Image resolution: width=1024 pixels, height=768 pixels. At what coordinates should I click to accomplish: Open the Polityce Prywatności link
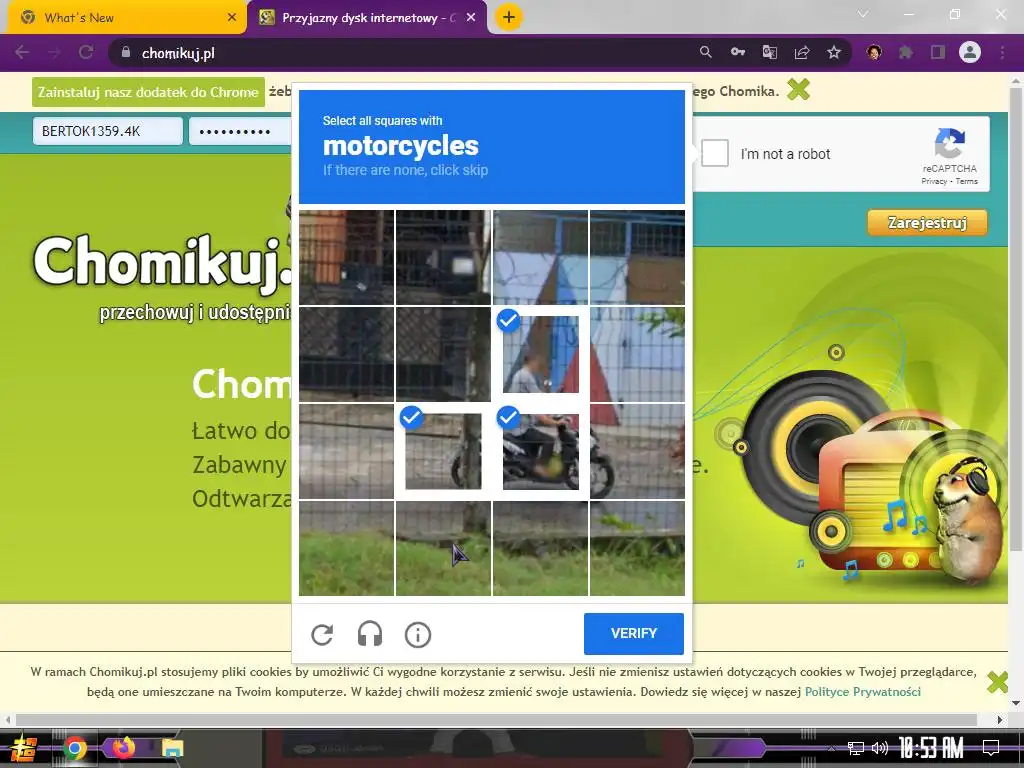click(862, 692)
